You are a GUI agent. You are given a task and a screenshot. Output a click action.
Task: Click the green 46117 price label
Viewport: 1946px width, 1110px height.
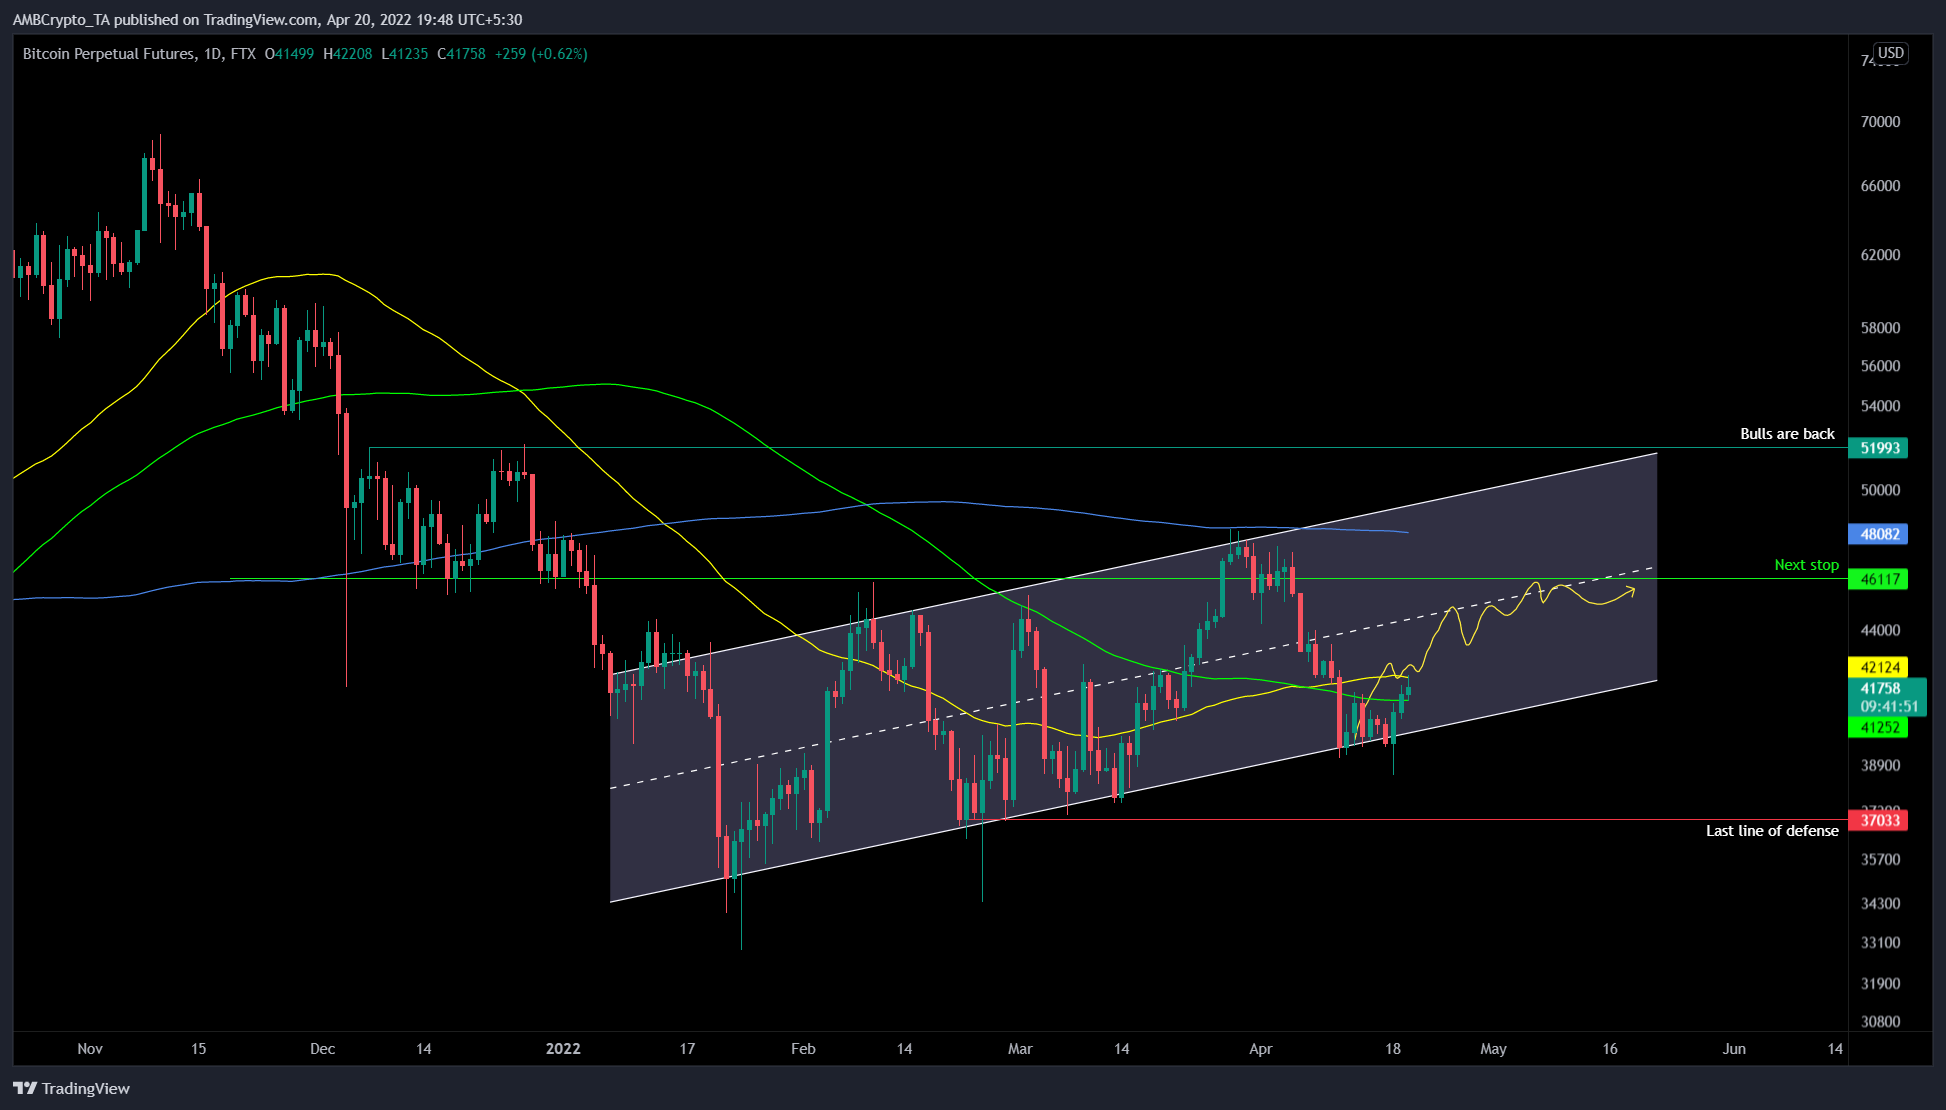click(1878, 579)
